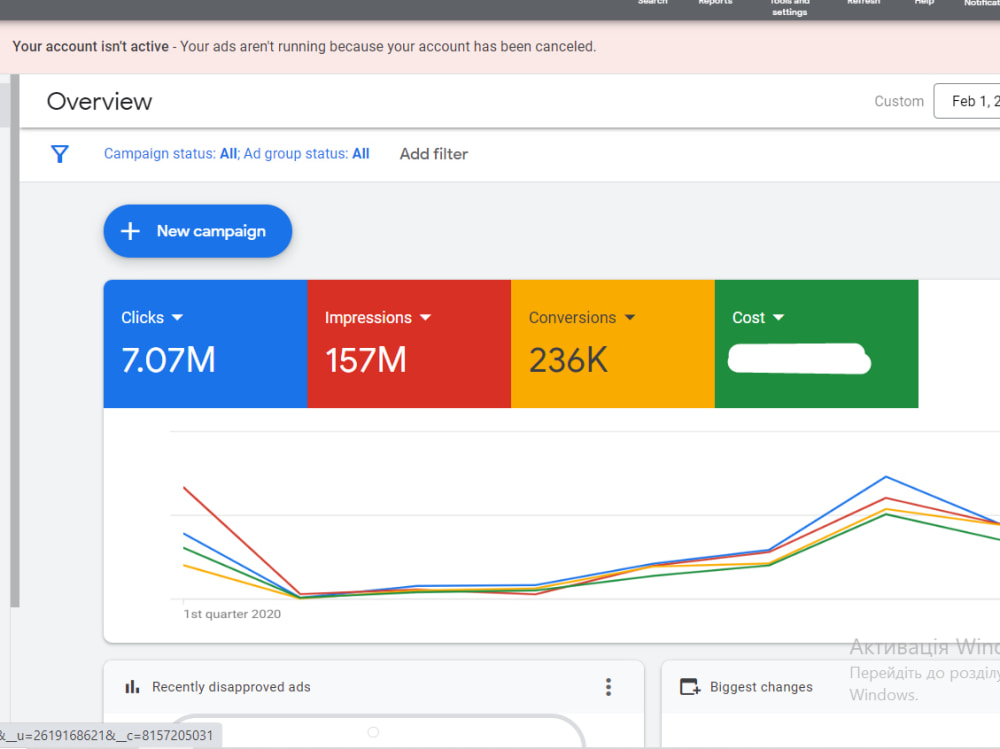Screen dimensions: 1000x749
Task: Click Refresh in the top bar
Action: [x=864, y=3]
